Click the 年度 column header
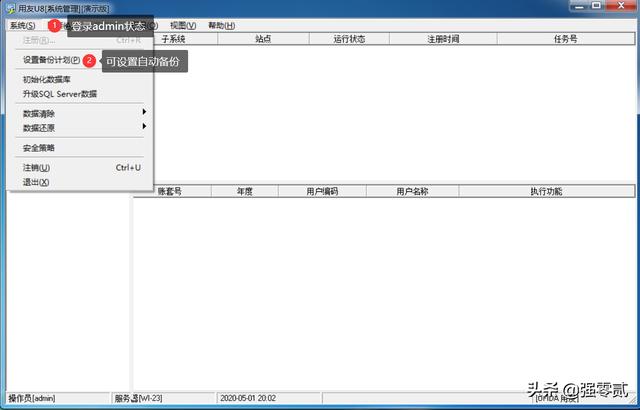Image resolution: width=640 pixels, height=410 pixels. 244,191
